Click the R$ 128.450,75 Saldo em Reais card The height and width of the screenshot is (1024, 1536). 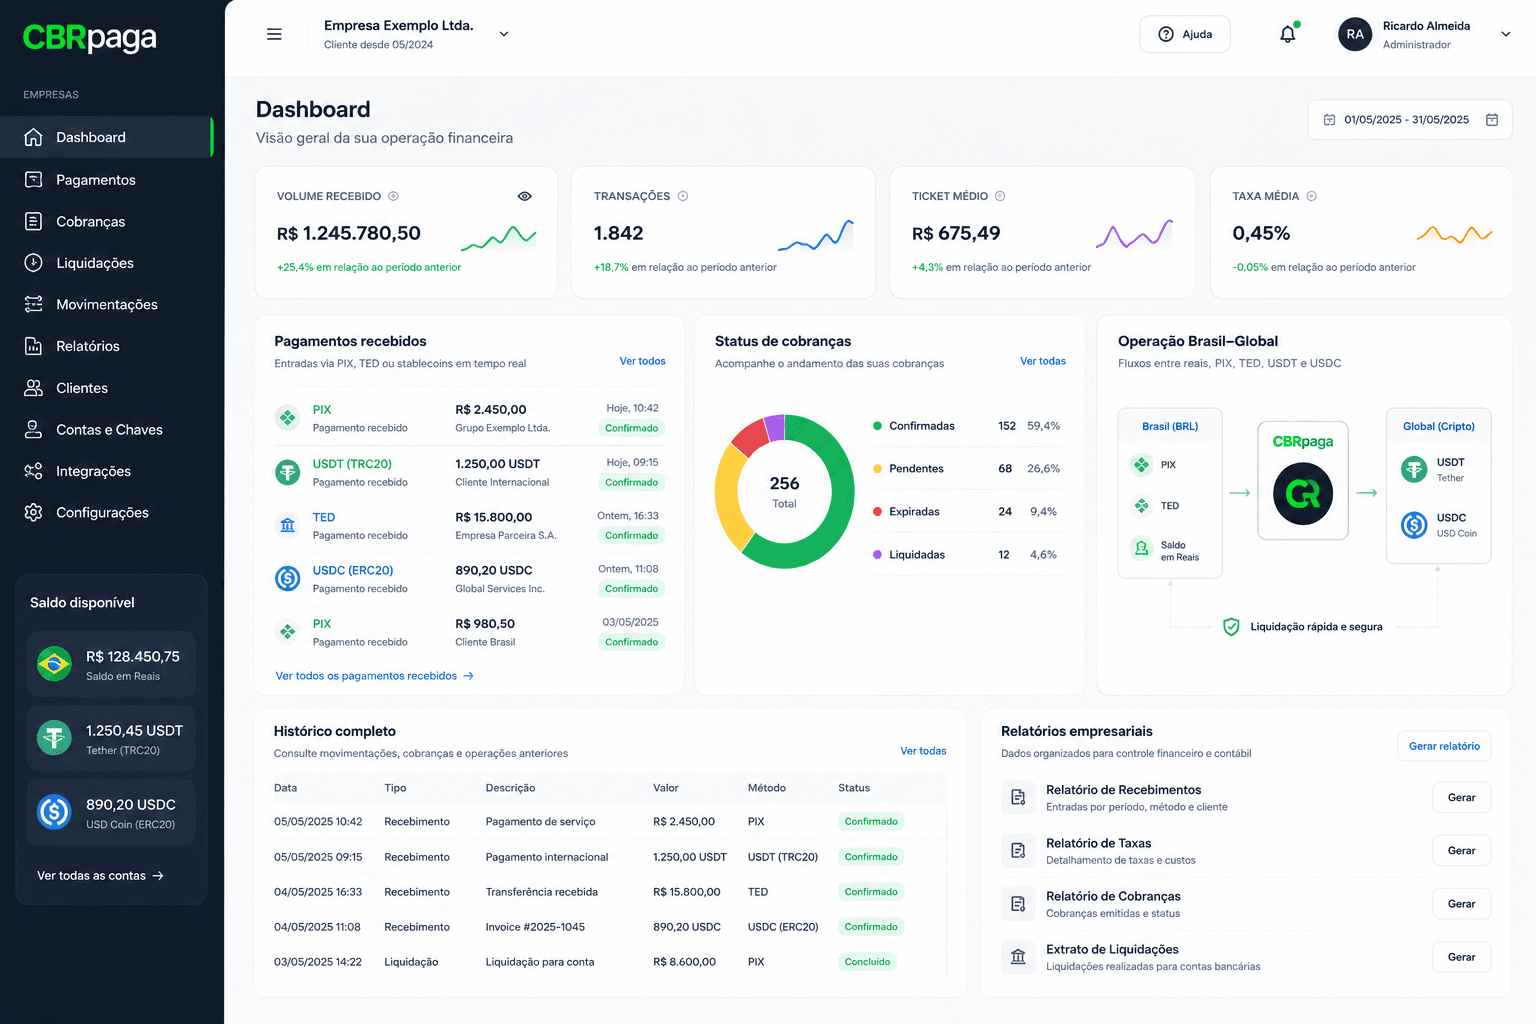click(111, 664)
